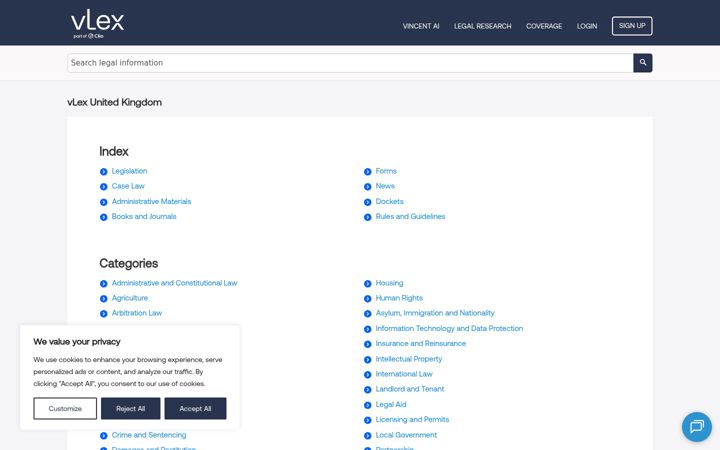Click the arrow bullet beside Human Rights
720x450 pixels.
[x=367, y=299]
